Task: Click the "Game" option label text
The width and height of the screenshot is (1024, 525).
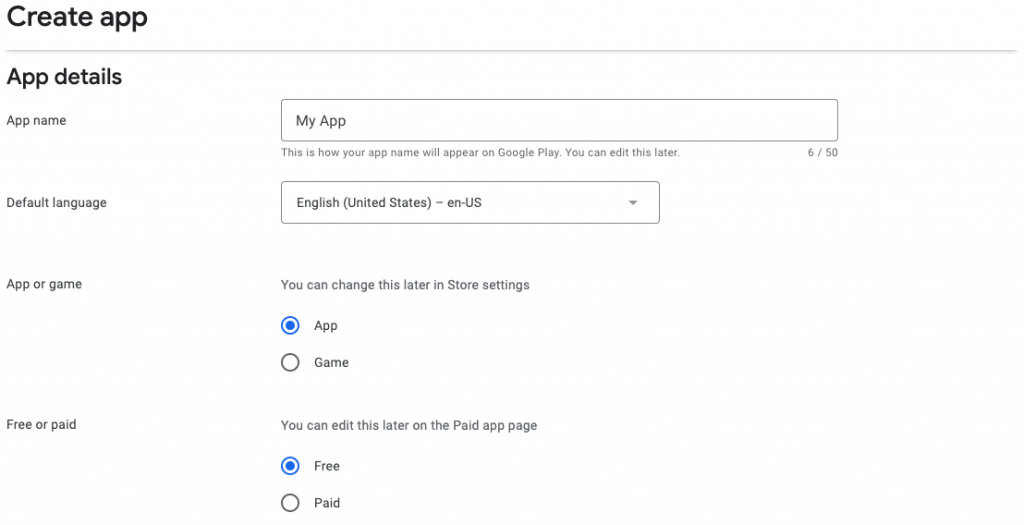Action: (x=331, y=363)
